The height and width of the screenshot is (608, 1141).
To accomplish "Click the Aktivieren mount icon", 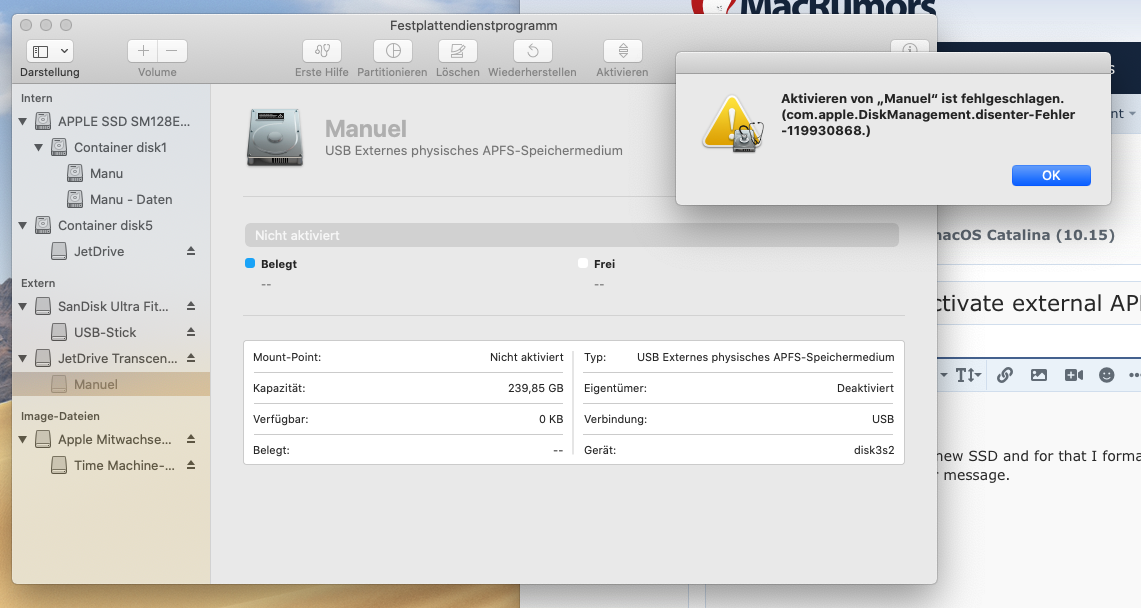I will (x=623, y=51).
